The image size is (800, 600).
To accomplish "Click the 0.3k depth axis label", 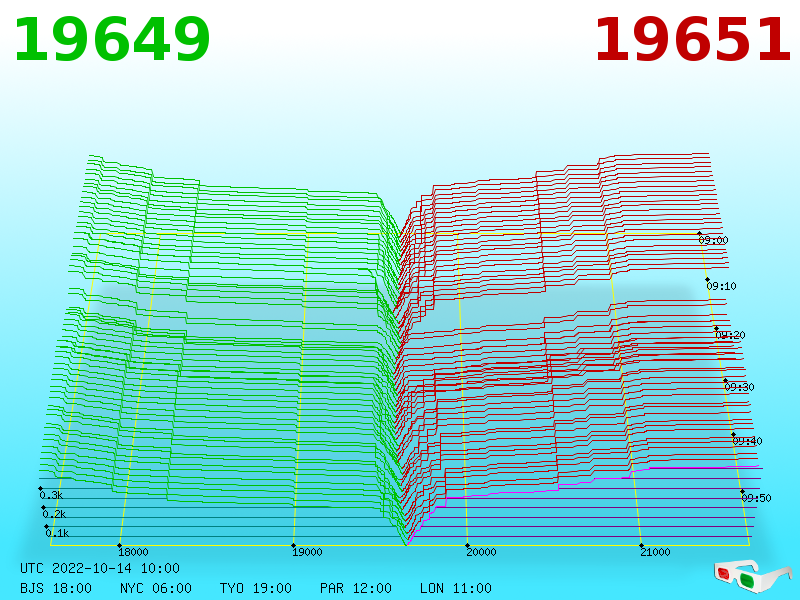I will click(x=51, y=495).
